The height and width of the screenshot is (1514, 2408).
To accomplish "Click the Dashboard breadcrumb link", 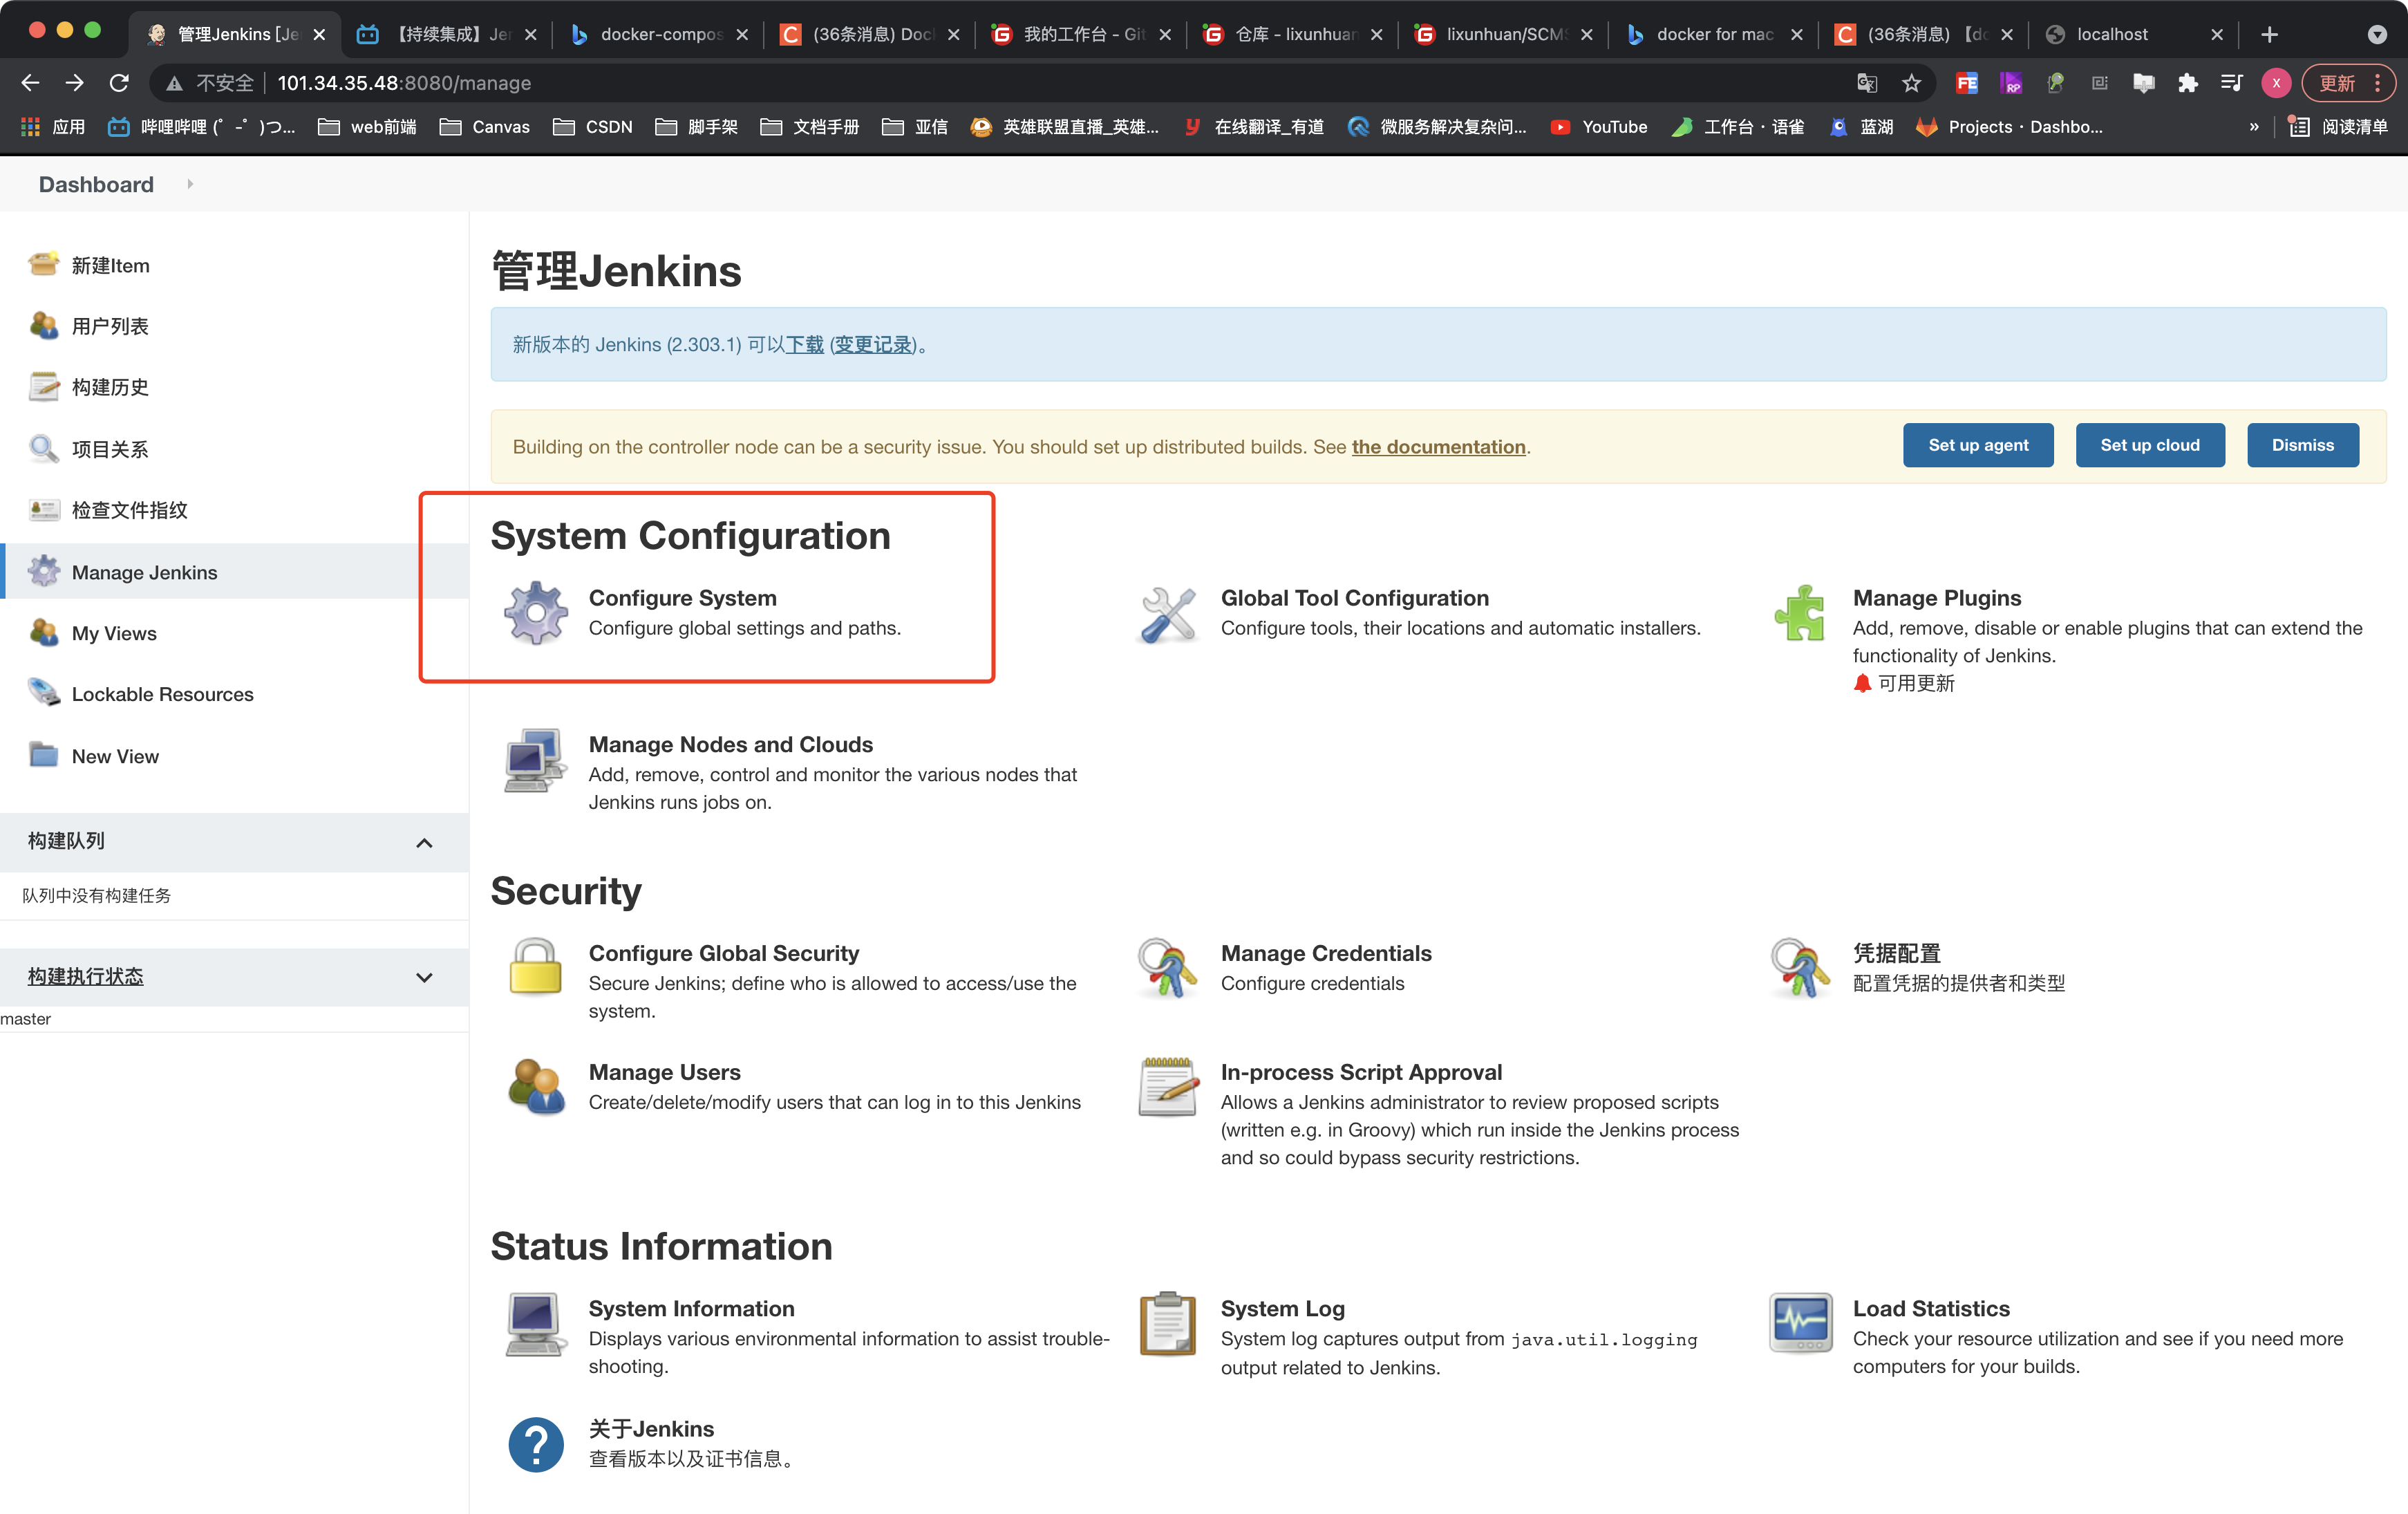I will [x=96, y=184].
